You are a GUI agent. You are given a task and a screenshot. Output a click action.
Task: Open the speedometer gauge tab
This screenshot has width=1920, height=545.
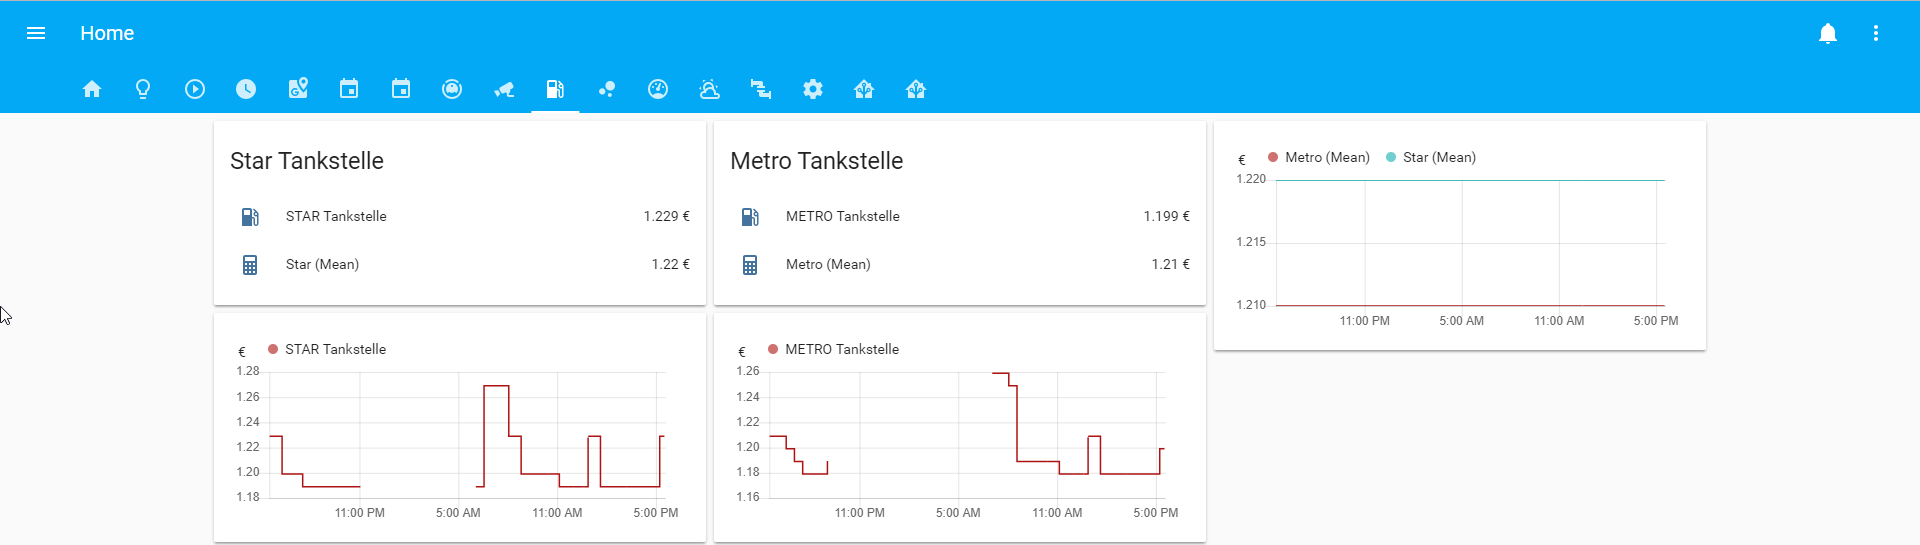tap(658, 89)
